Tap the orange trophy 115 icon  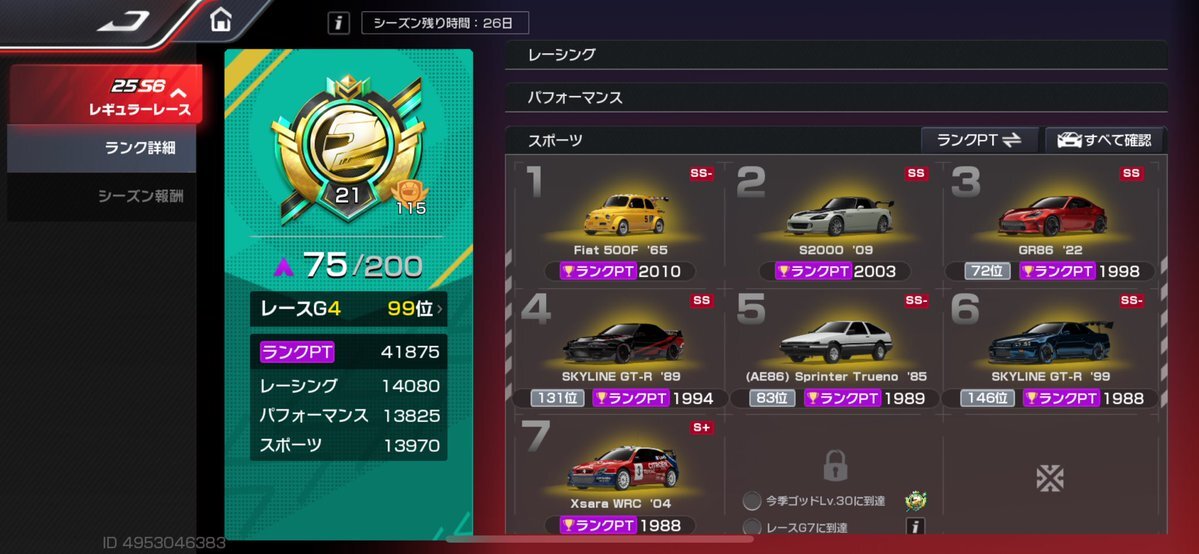[410, 196]
